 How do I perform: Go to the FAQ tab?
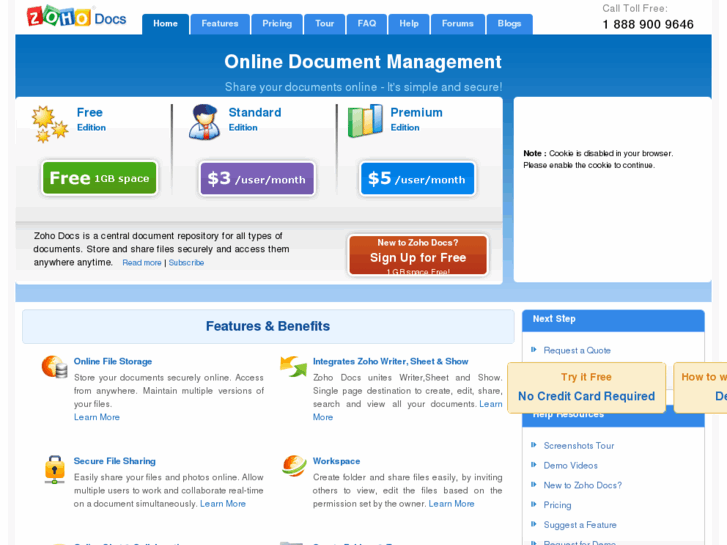click(367, 24)
